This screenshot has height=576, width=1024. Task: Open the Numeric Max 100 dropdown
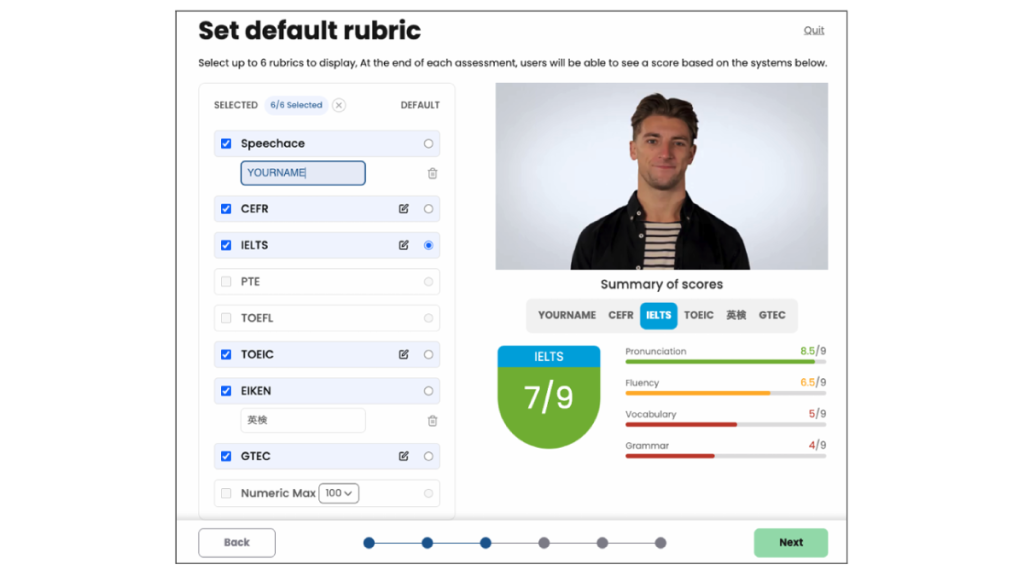click(x=340, y=493)
